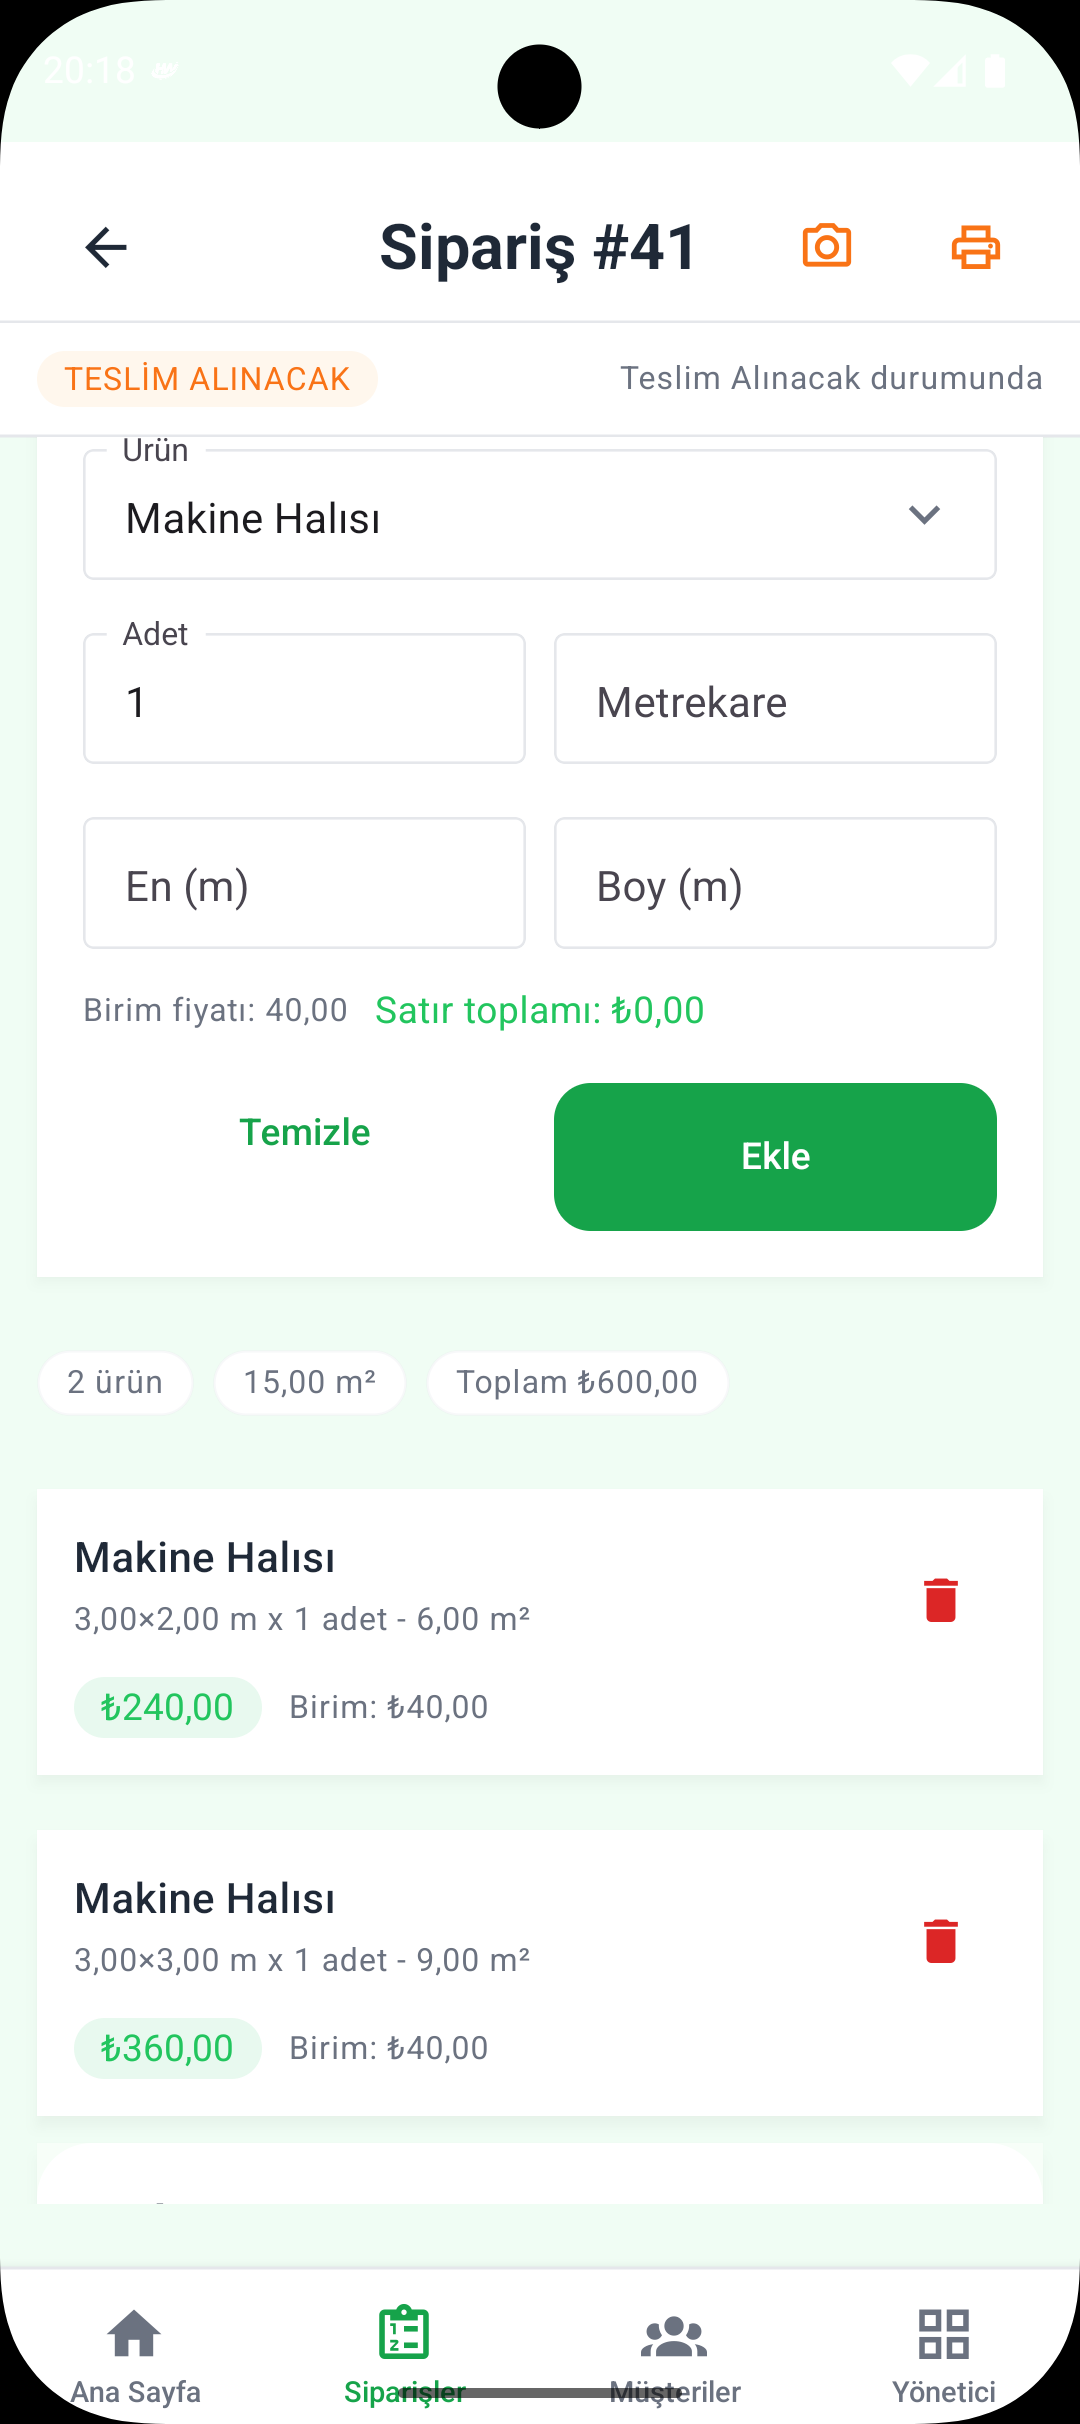Tap the back arrow icon
The width and height of the screenshot is (1080, 2424).
106,247
